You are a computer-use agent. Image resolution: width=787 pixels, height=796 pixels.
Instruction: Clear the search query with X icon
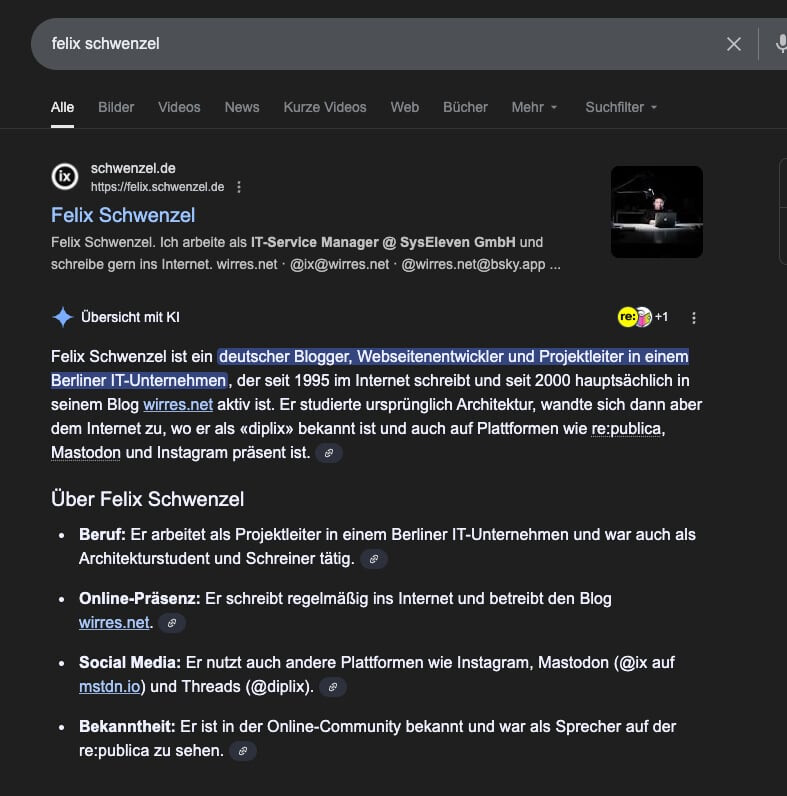(734, 44)
